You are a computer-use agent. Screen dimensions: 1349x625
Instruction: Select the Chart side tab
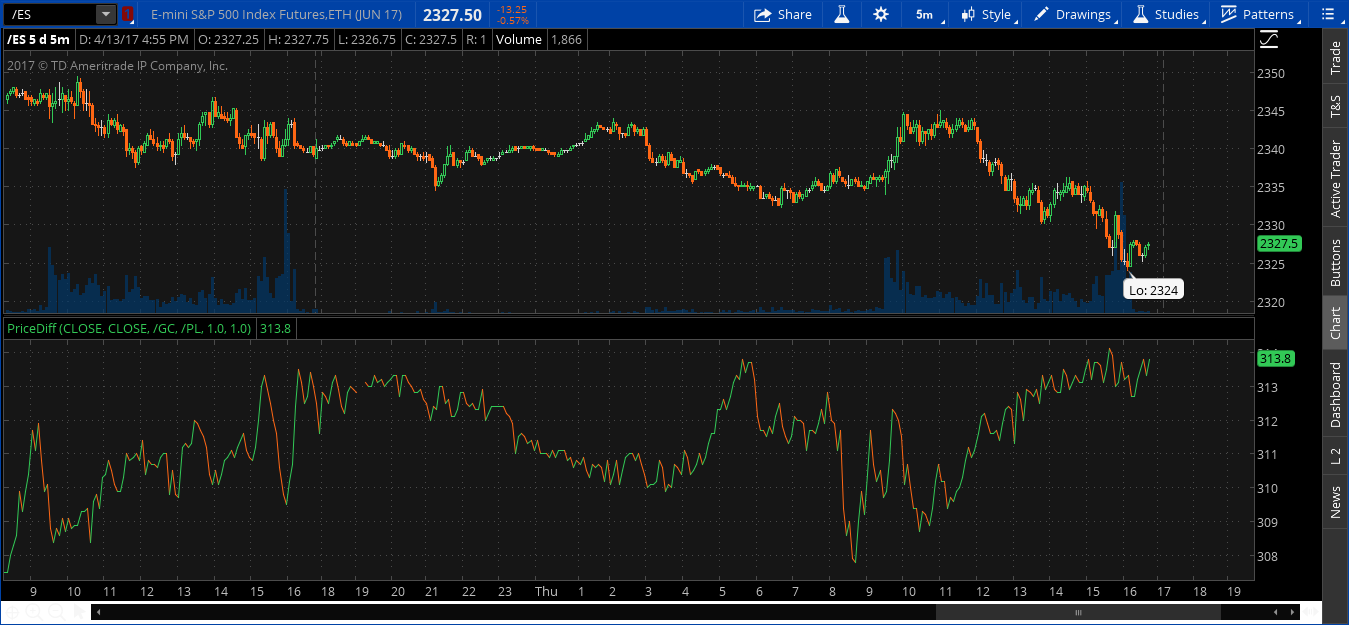[x=1335, y=322]
